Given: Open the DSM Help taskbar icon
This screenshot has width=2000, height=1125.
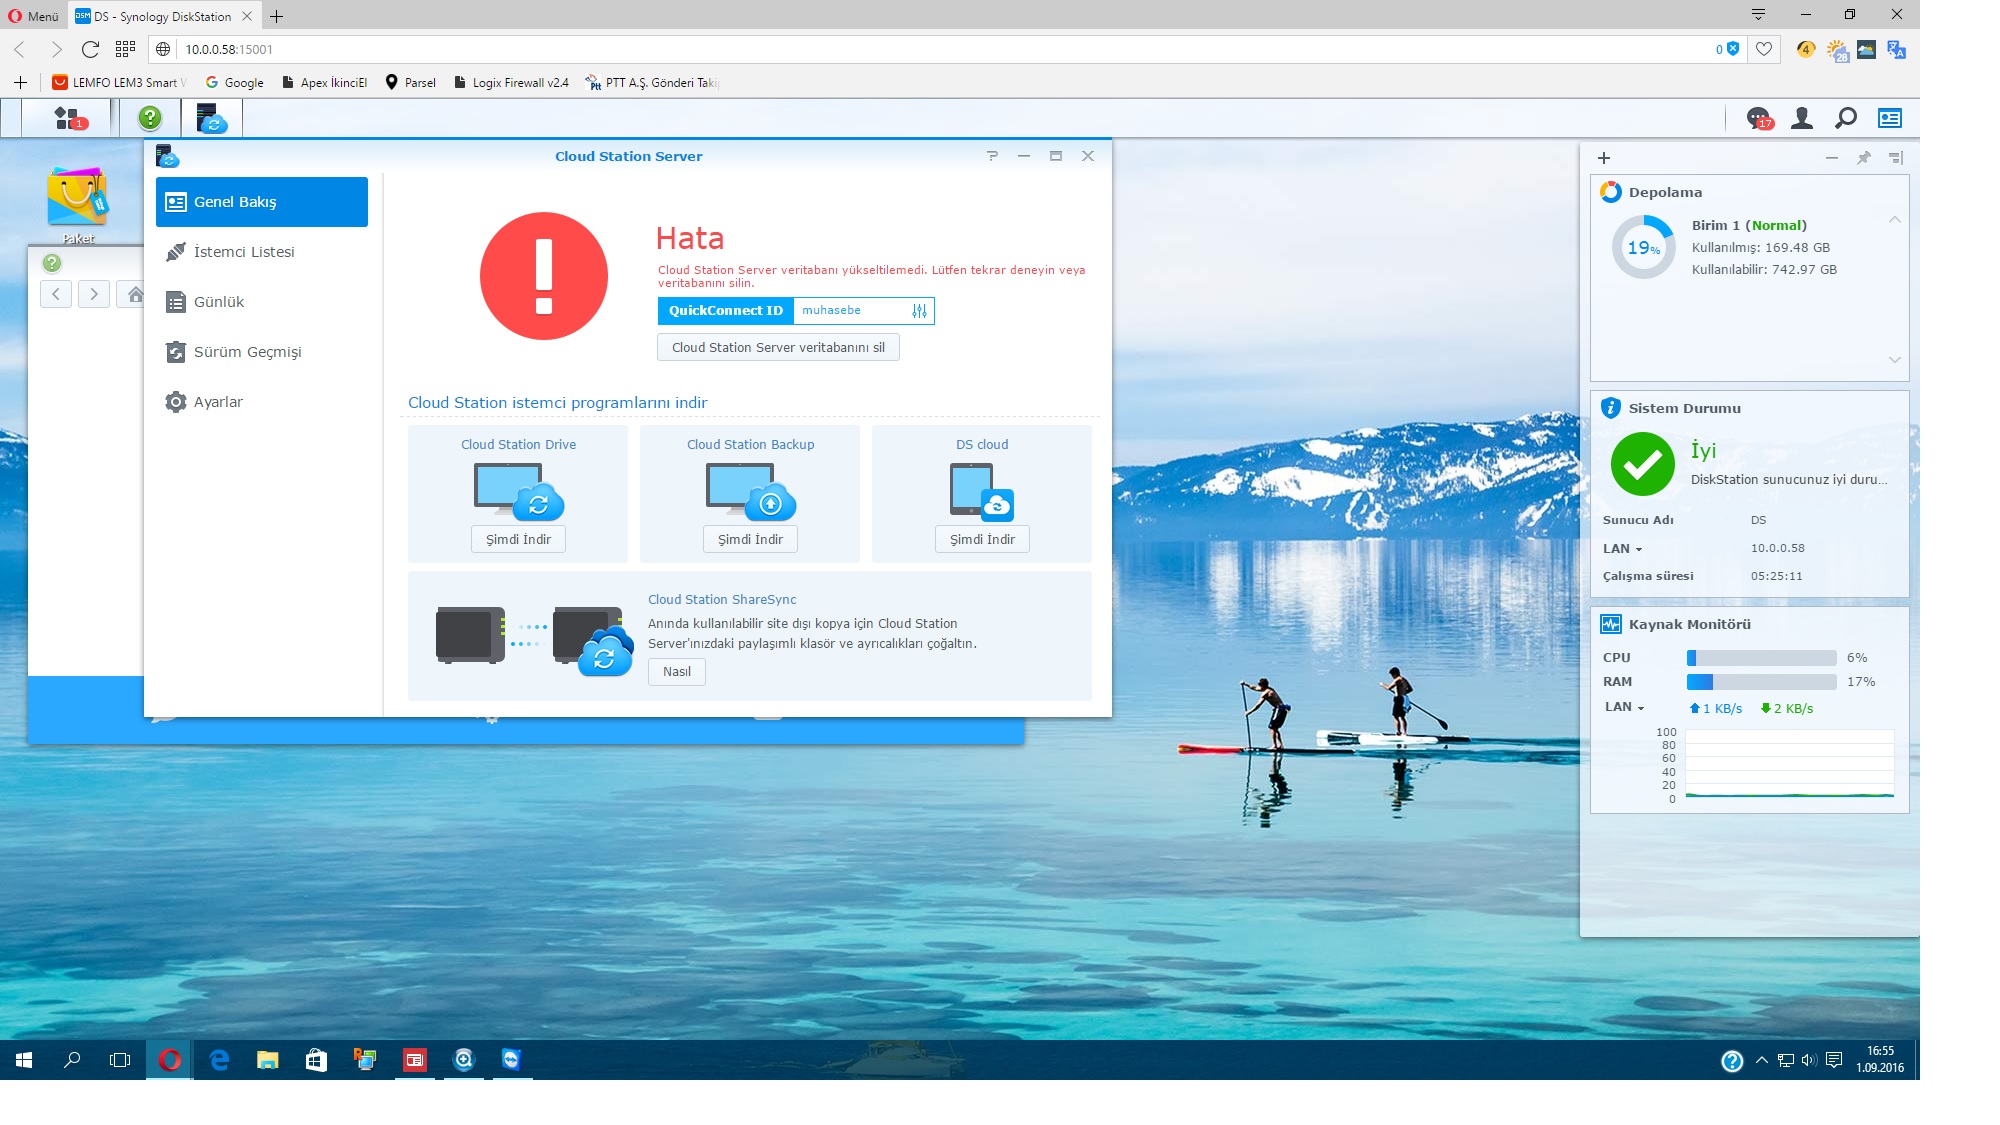Looking at the screenshot, I should pyautogui.click(x=150, y=118).
